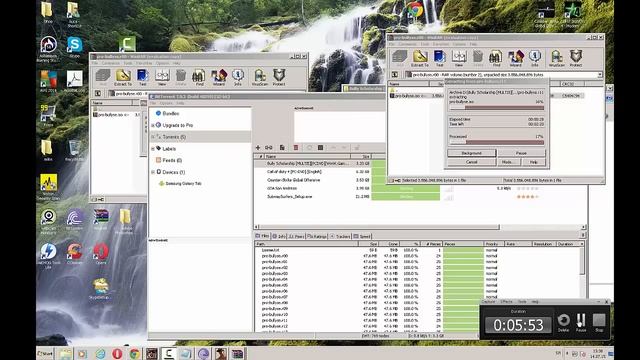Image resolution: width=640 pixels, height=360 pixels.
Task: Click the up-one-level button in right WinRAR
Action: pyautogui.click(x=395, y=75)
